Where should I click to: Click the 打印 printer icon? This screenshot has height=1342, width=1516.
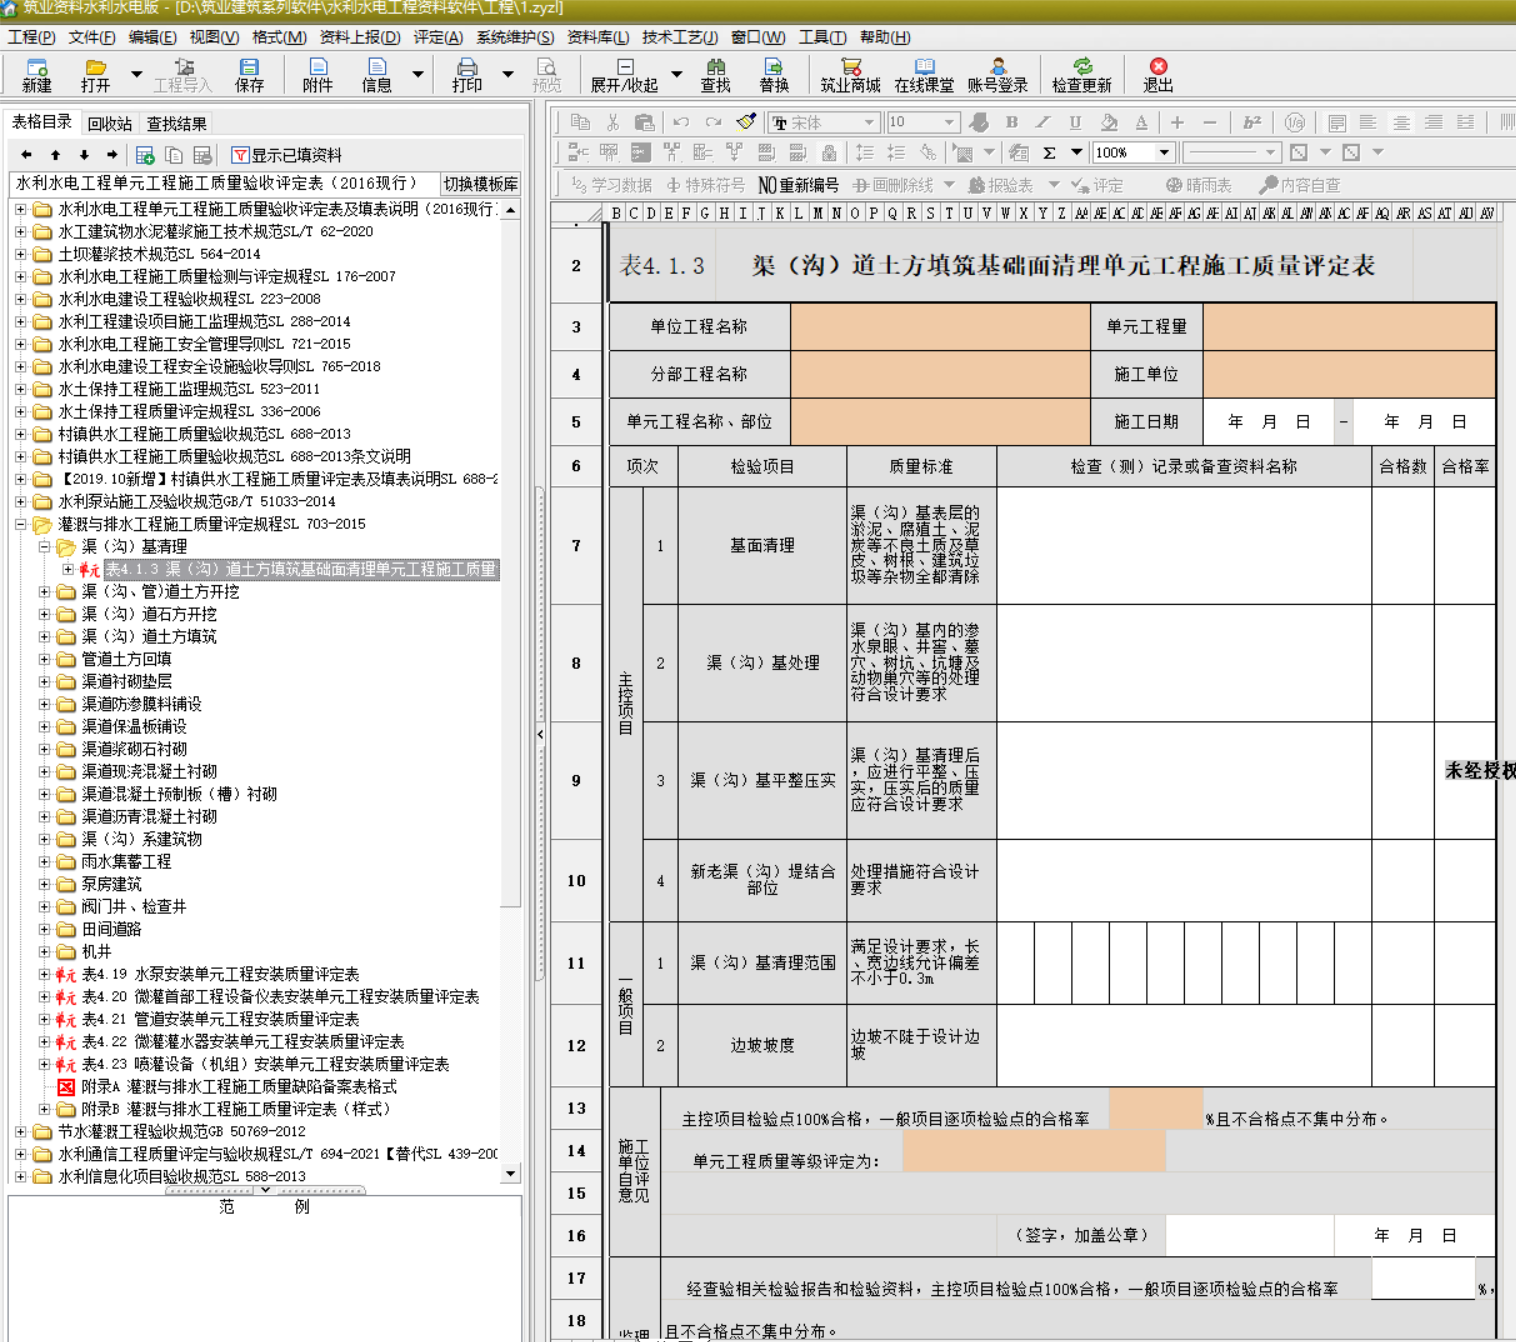tap(466, 75)
